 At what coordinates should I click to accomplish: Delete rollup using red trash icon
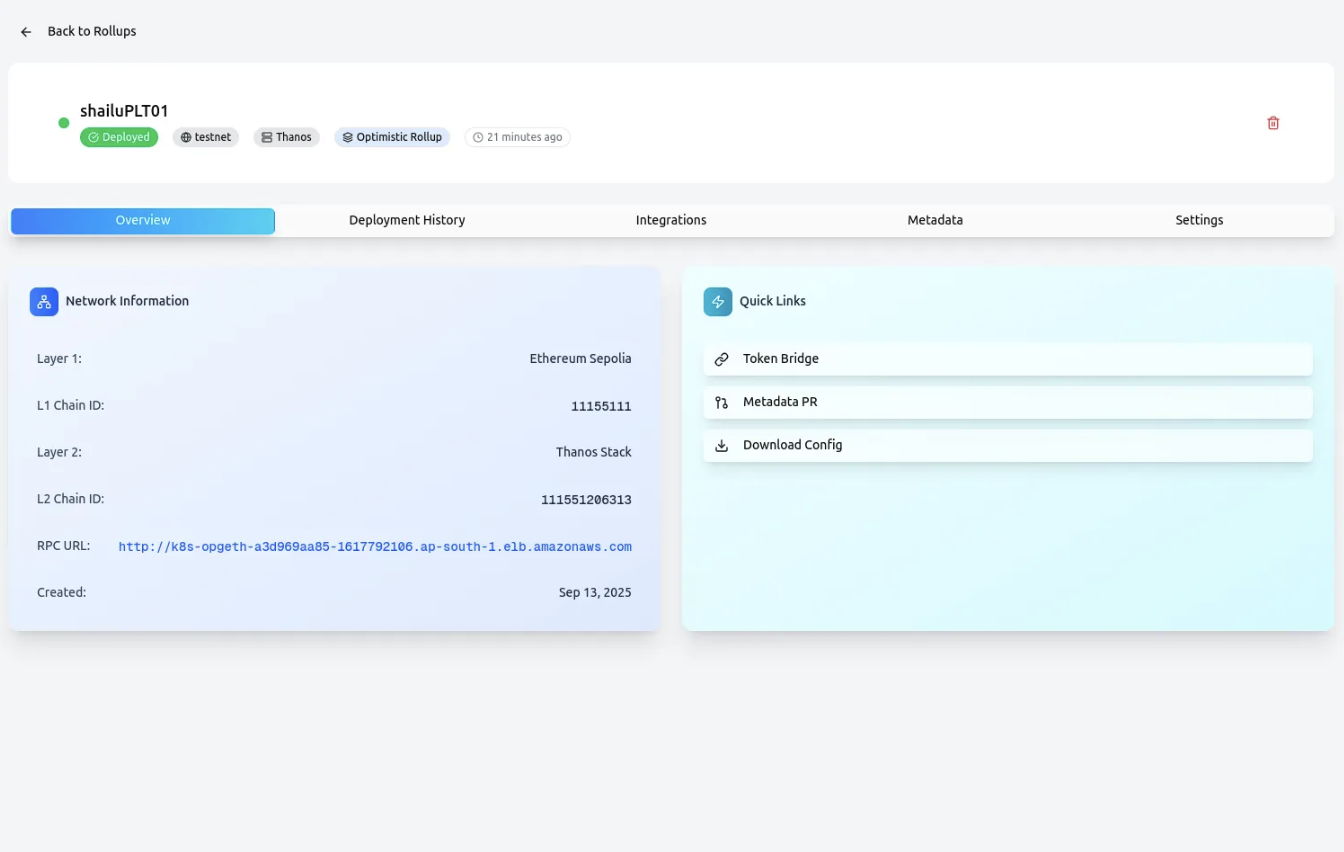[x=1273, y=123]
